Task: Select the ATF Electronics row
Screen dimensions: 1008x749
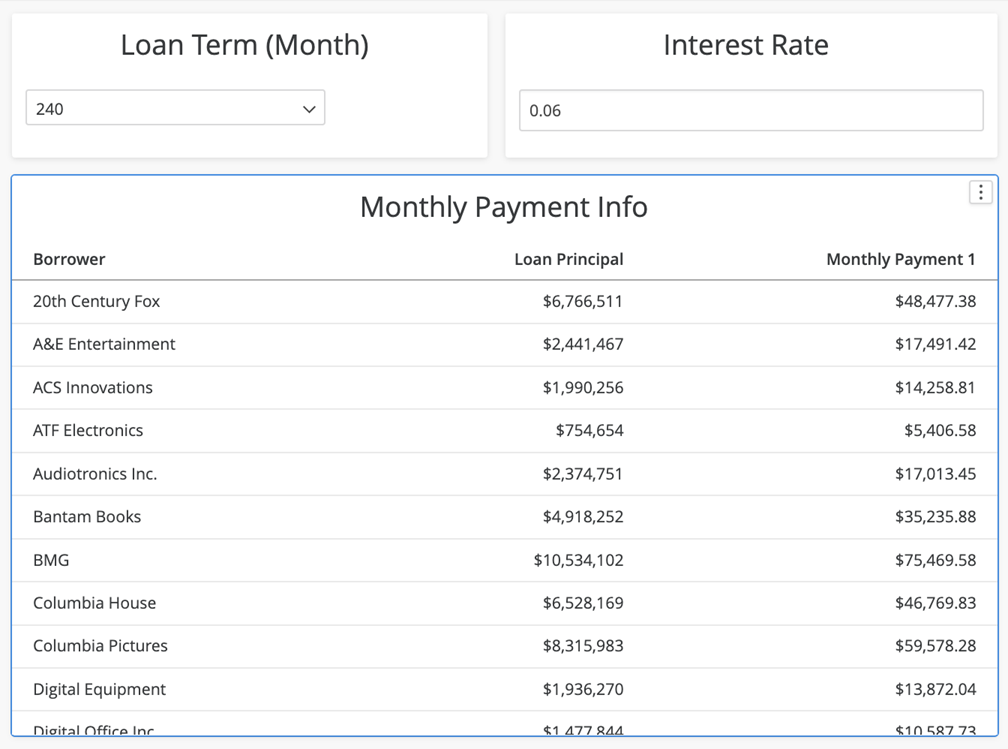Action: coord(88,430)
